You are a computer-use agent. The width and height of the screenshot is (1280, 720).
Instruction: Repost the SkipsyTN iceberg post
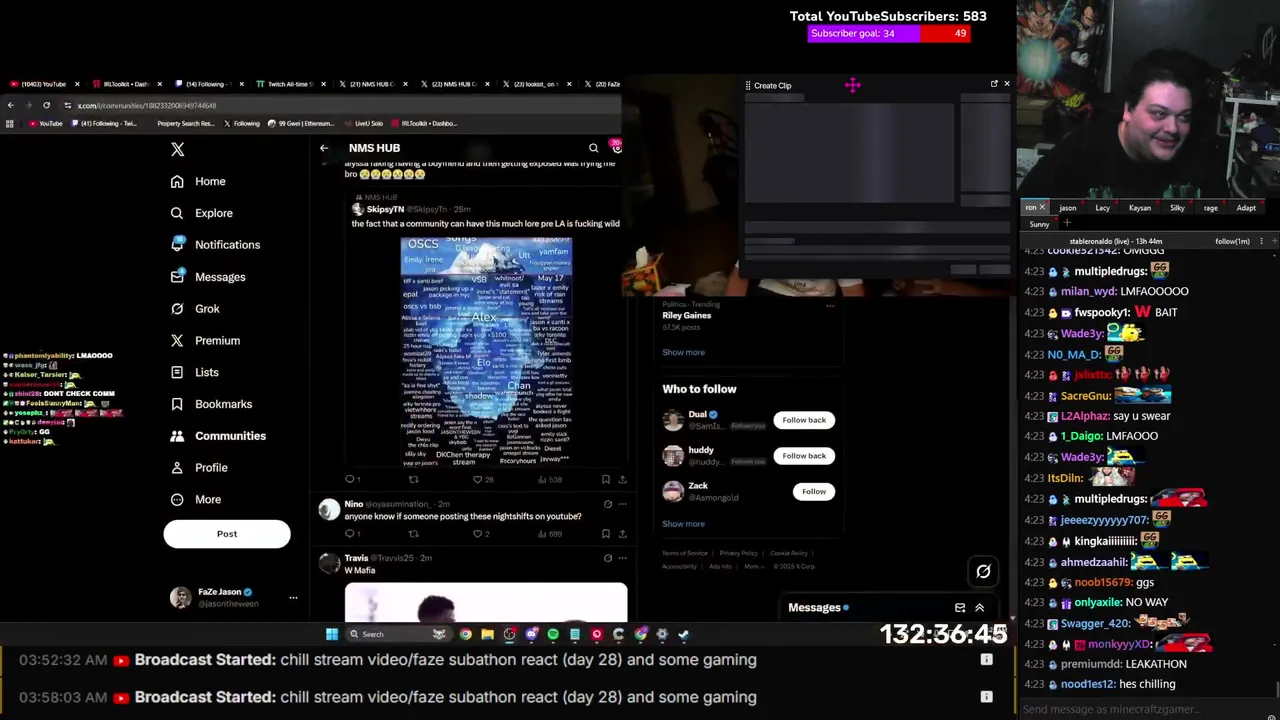click(413, 479)
